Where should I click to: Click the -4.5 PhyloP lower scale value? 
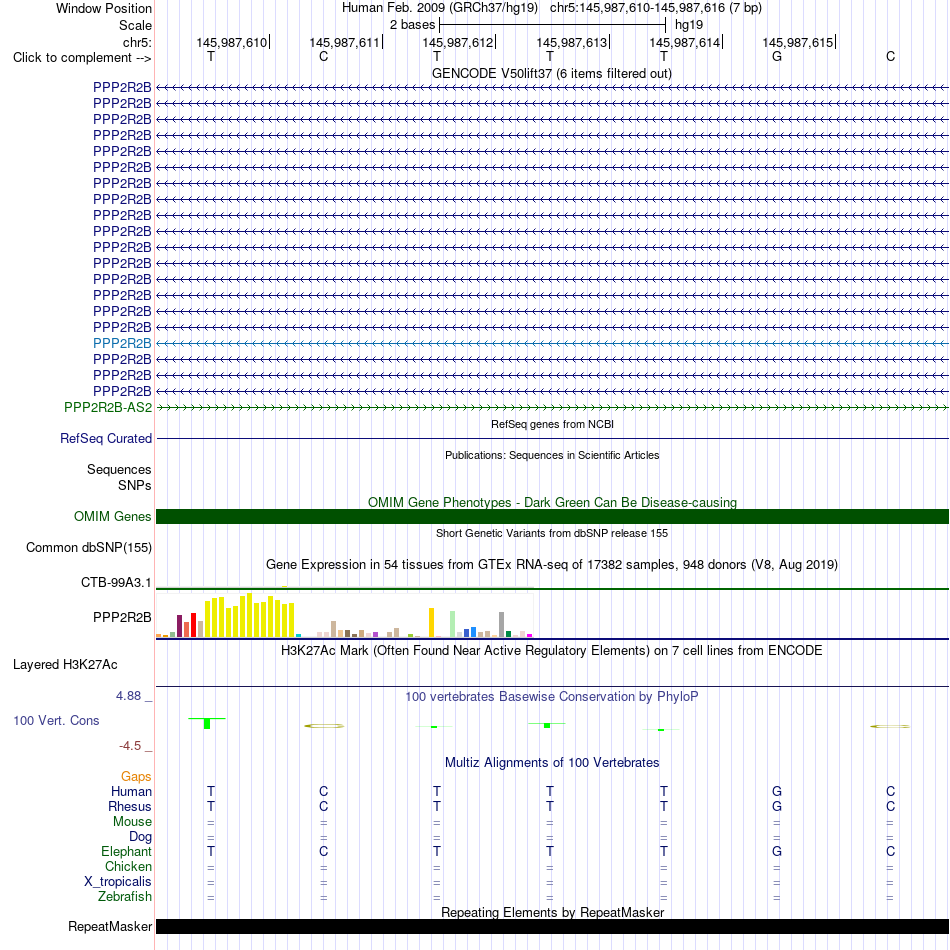[130, 746]
